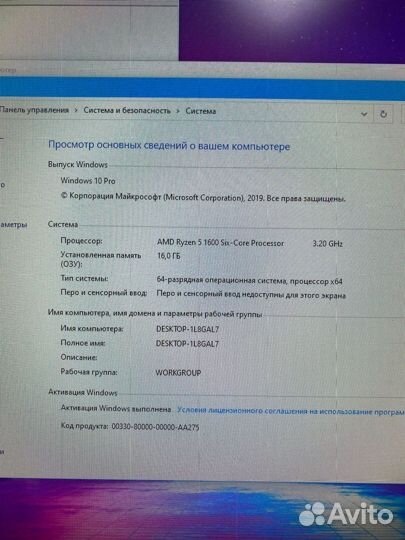This screenshot has height=540, width=405.
Task: Select computer name value after Имя компьютера
Action: click(187, 329)
